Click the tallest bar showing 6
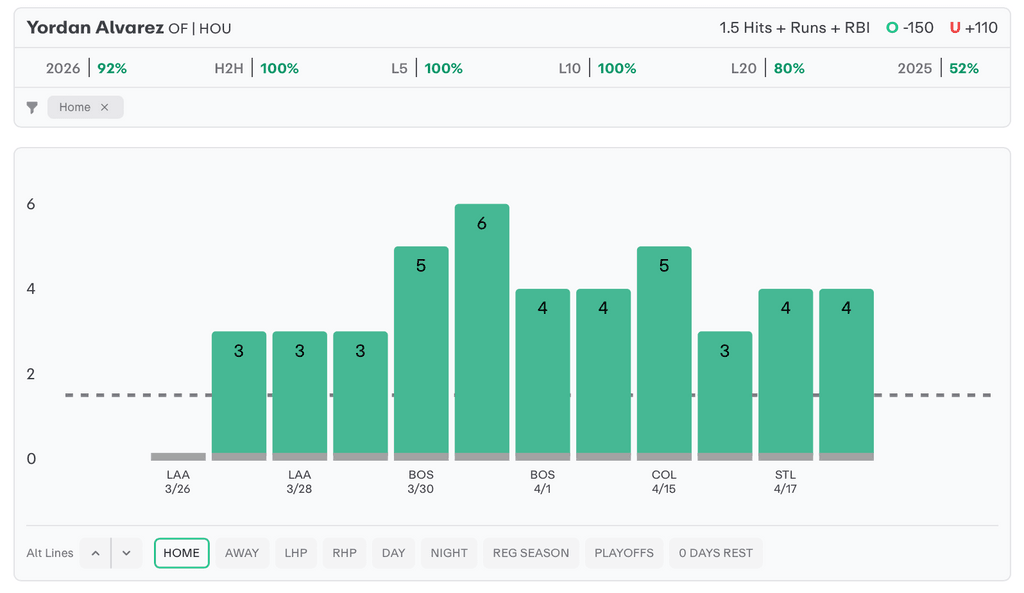Viewport: 1024px width, 593px height. [482, 330]
